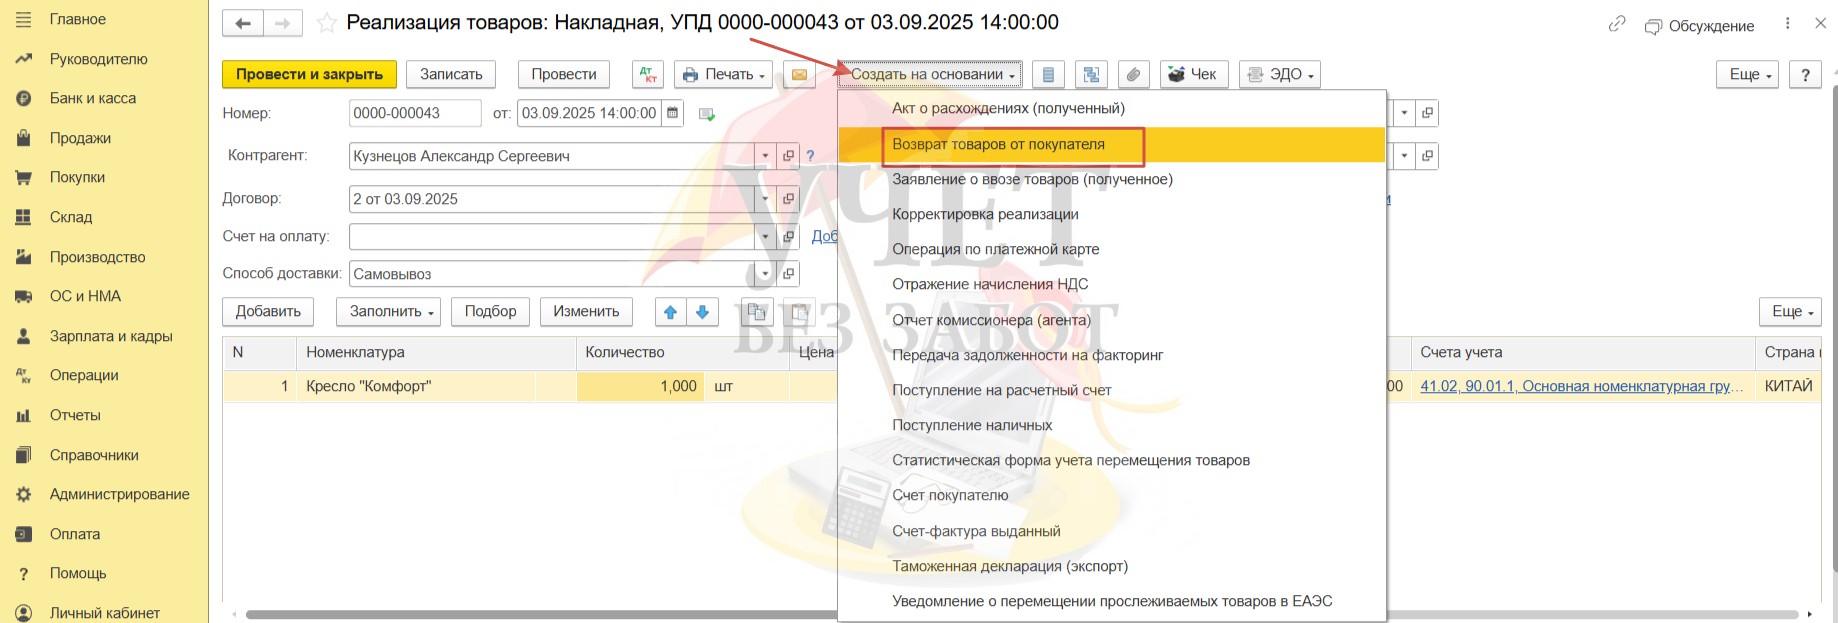Image resolution: width=1838 pixels, height=623 pixels.
Task: Expand the Способ доставки dropdown
Action: [765, 274]
